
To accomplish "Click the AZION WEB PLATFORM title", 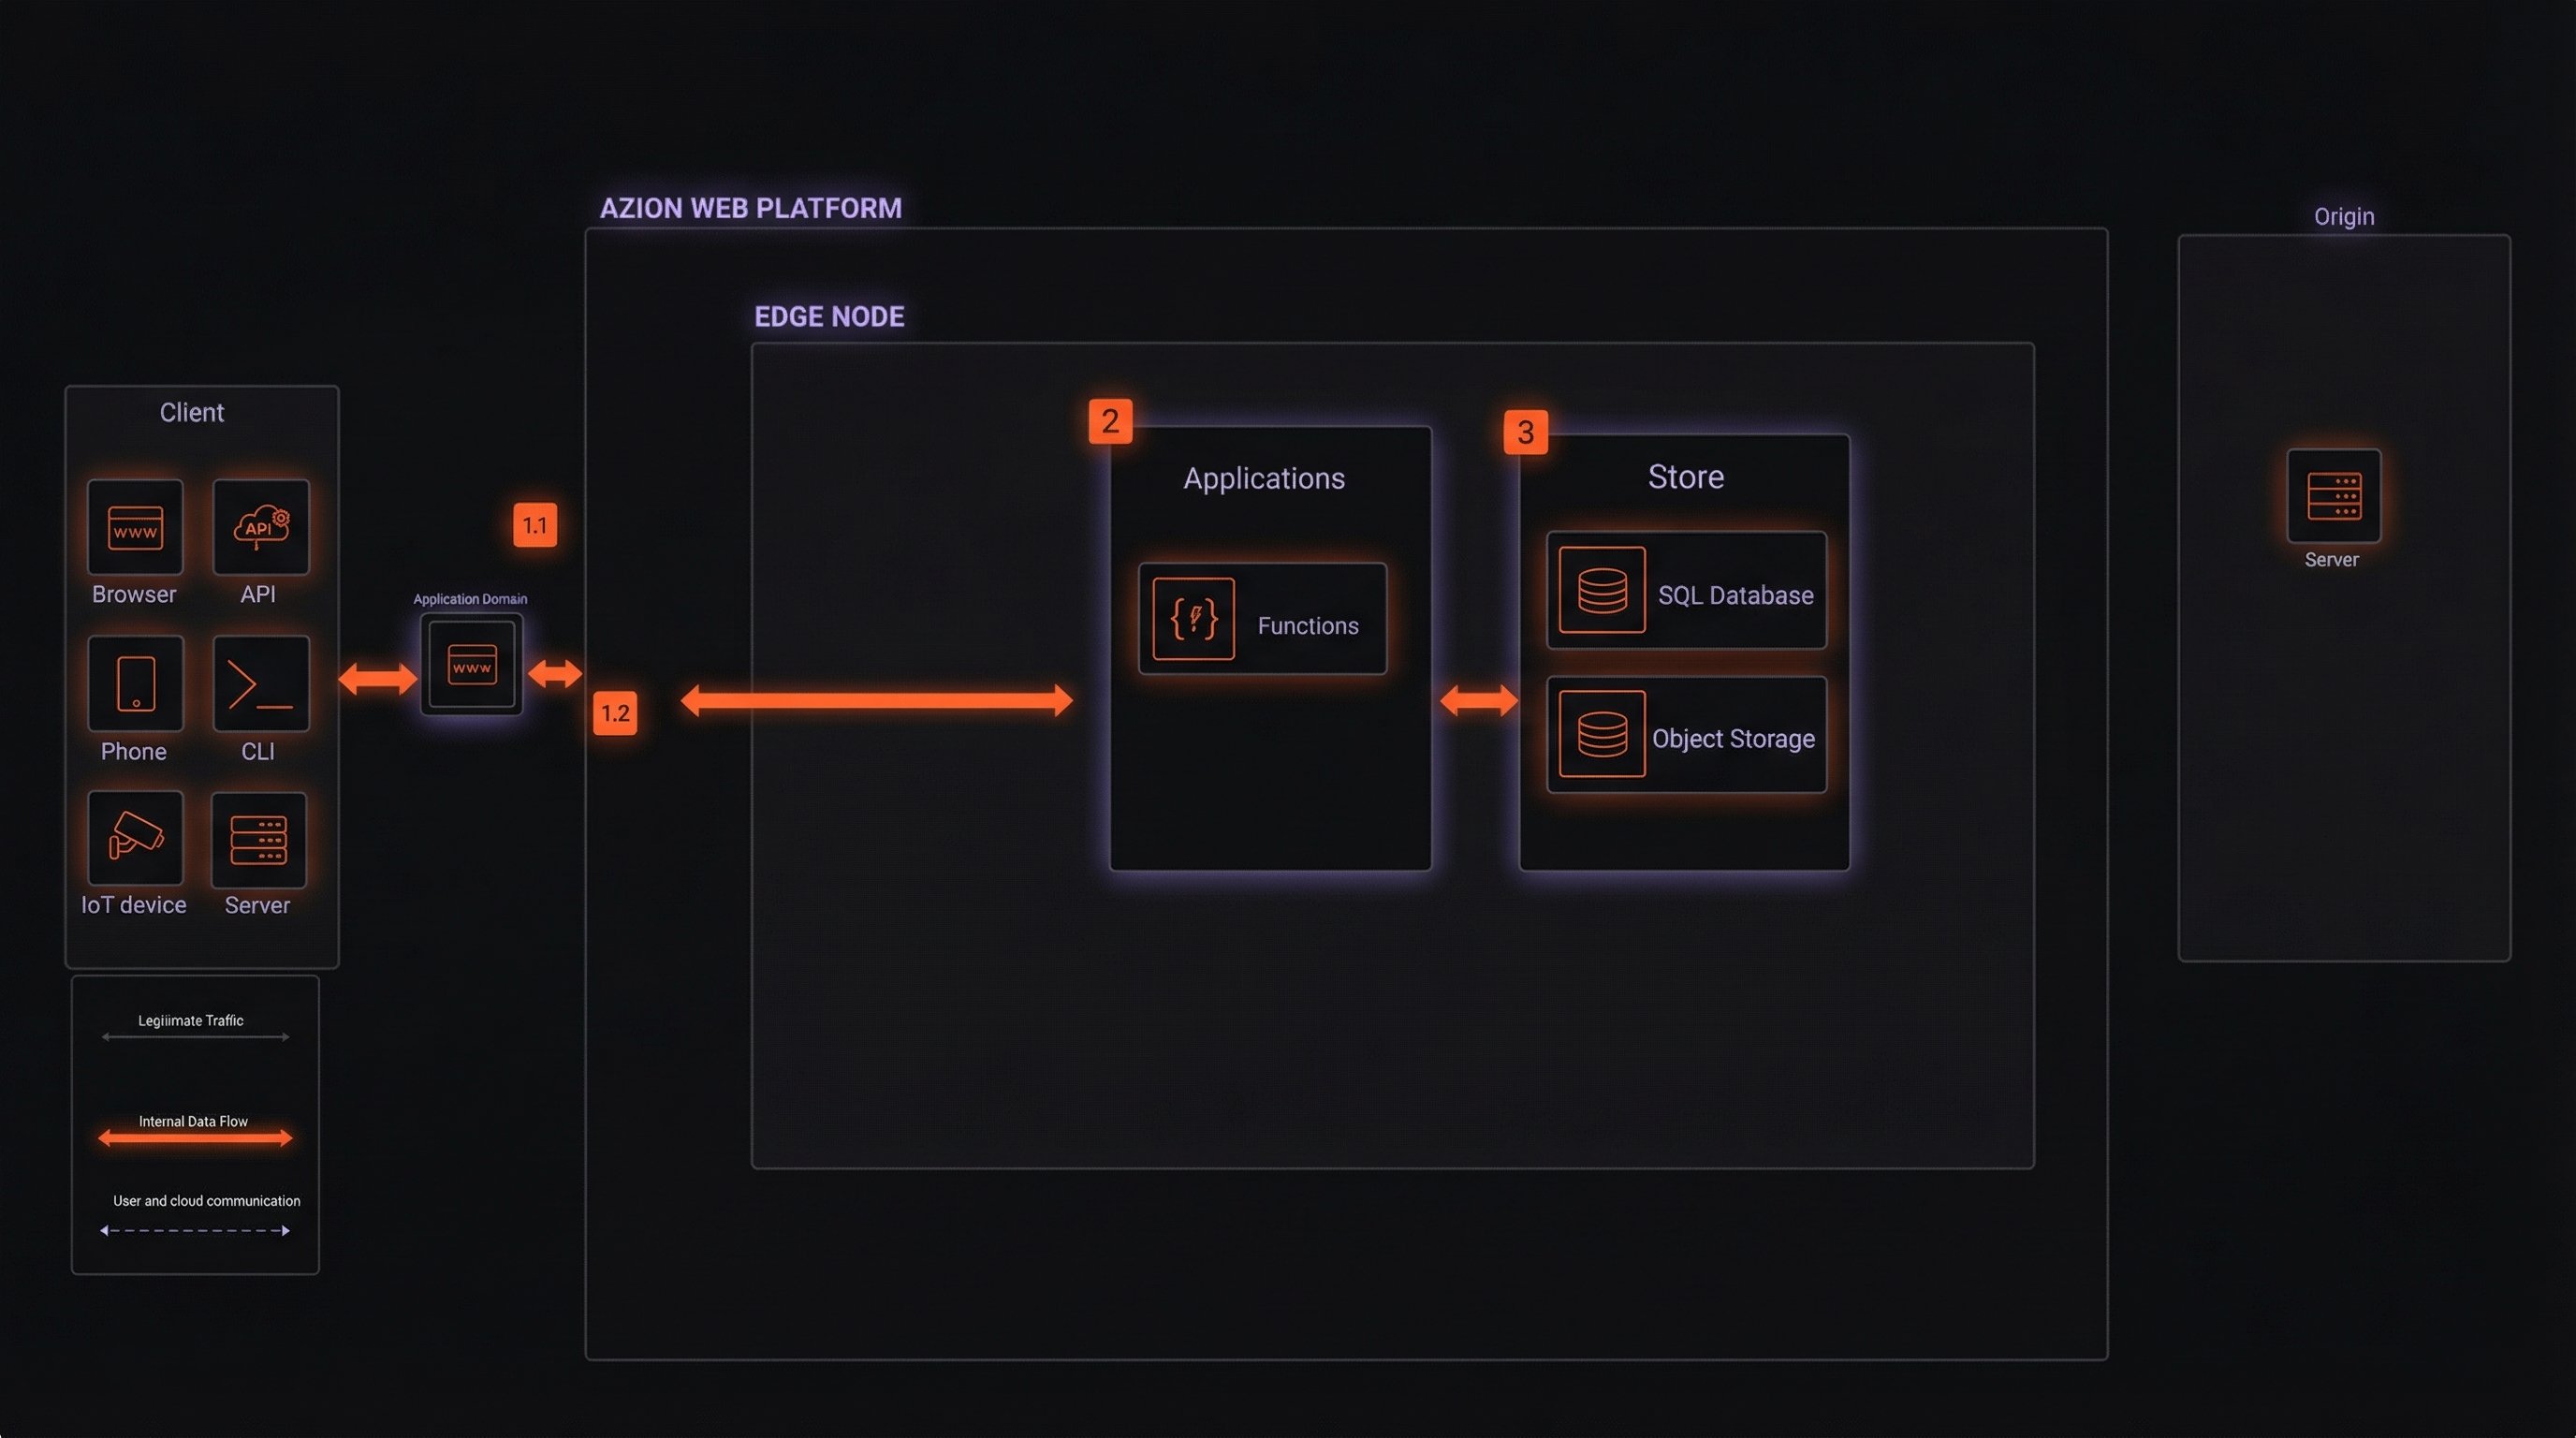I will tap(750, 208).
